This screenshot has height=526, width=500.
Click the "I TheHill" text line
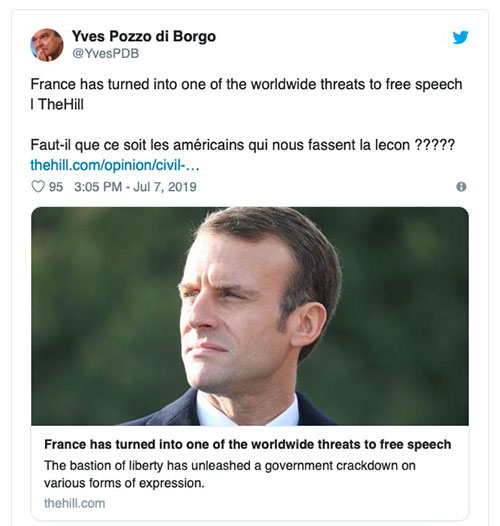pyautogui.click(x=57, y=104)
